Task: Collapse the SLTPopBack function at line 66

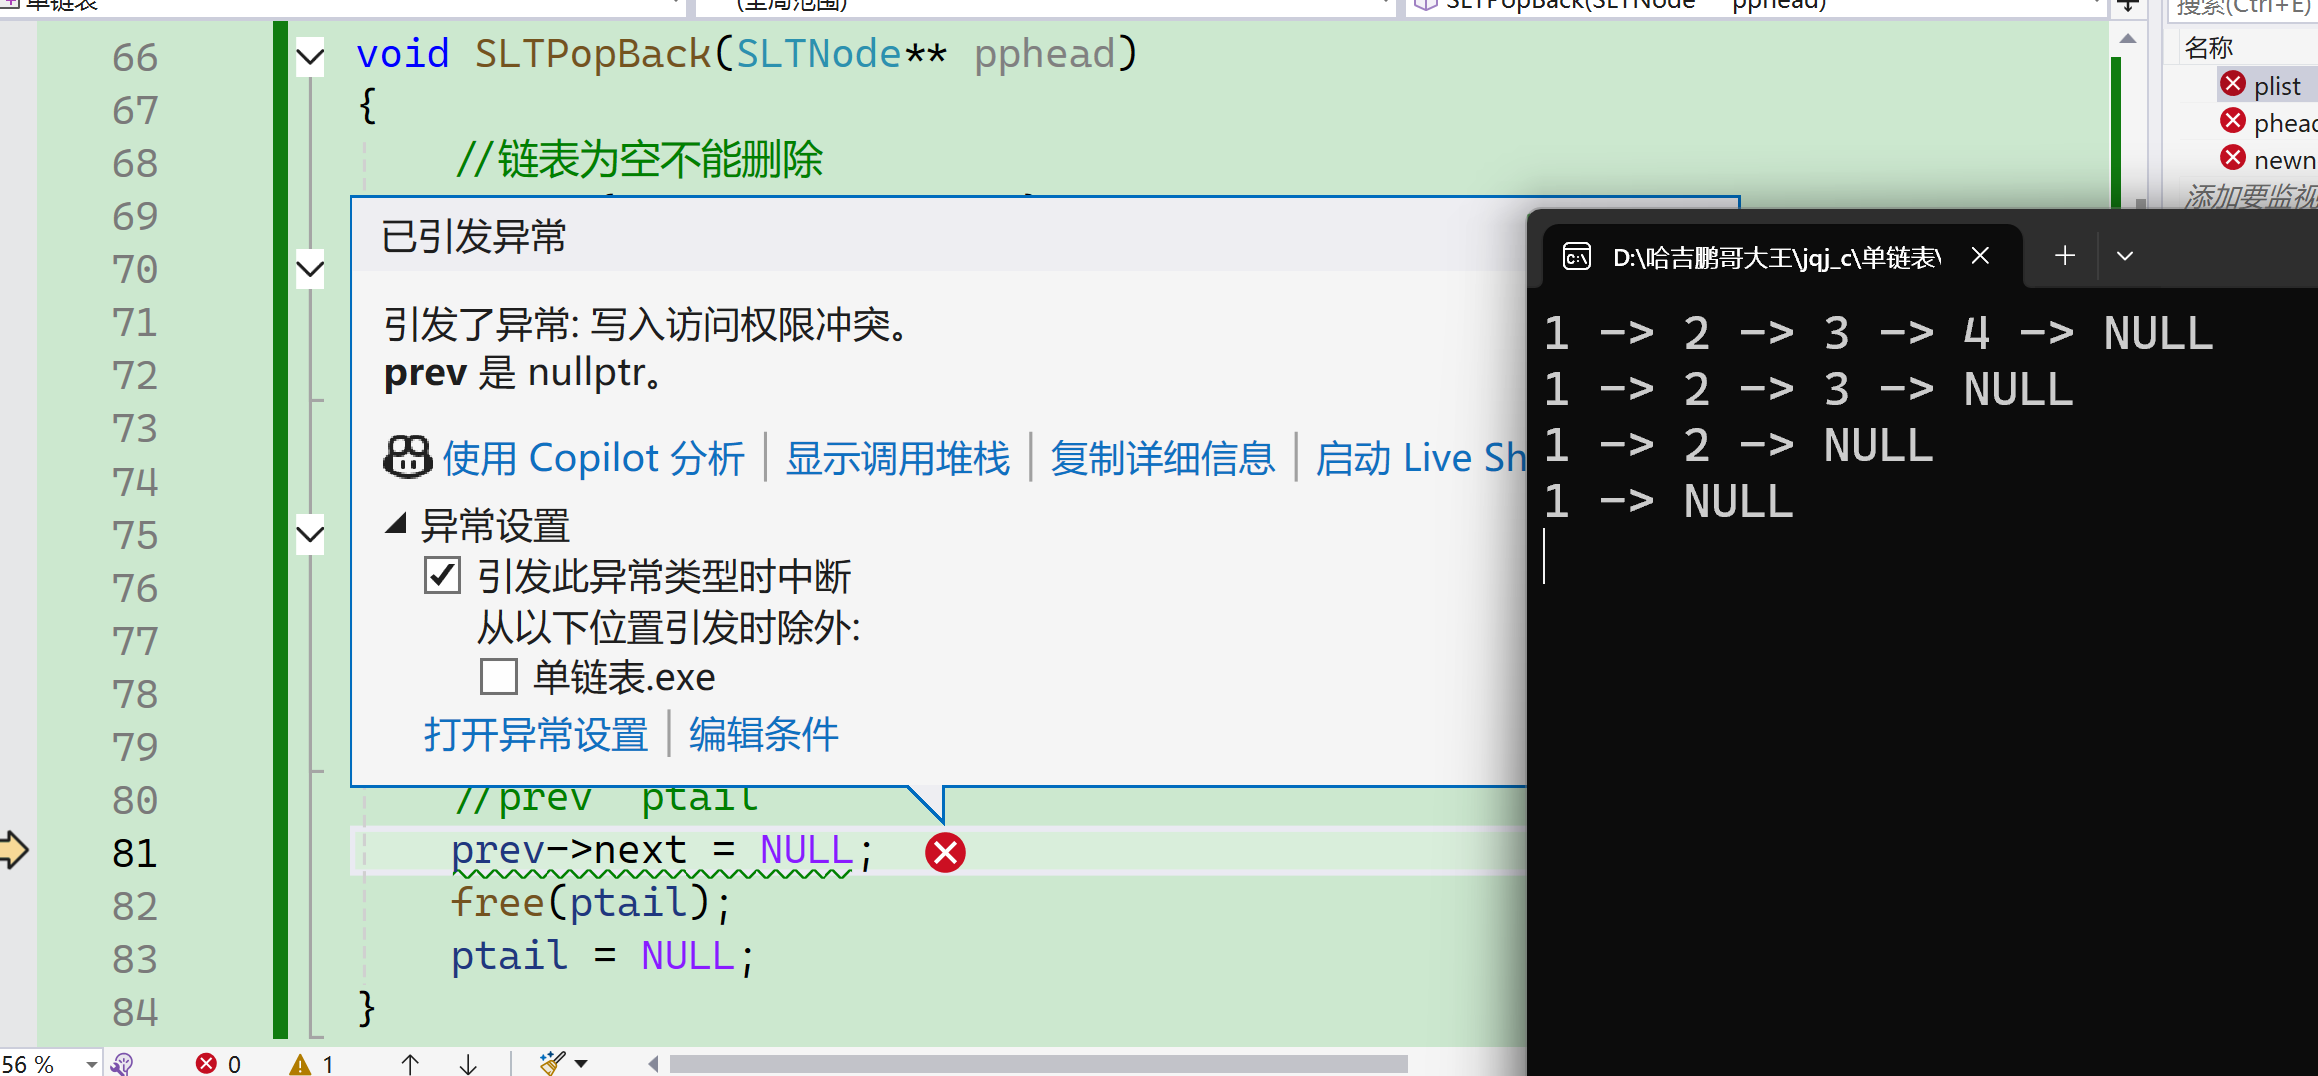Action: (x=310, y=57)
